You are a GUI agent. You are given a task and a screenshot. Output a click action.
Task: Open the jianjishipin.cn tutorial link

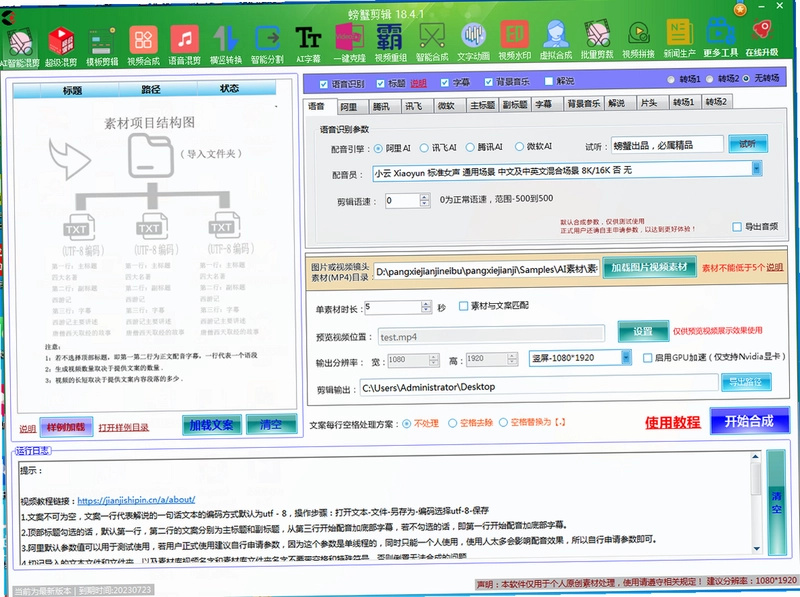click(136, 500)
